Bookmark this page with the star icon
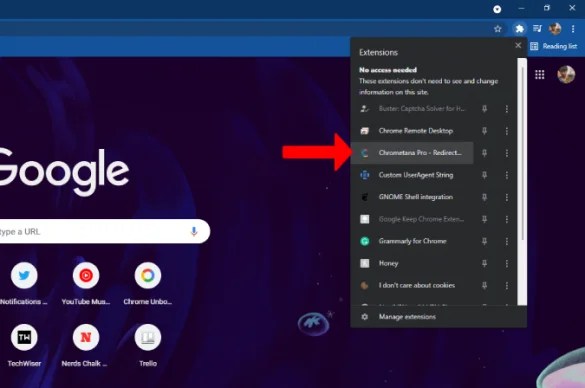The height and width of the screenshot is (388, 585). 498,29
